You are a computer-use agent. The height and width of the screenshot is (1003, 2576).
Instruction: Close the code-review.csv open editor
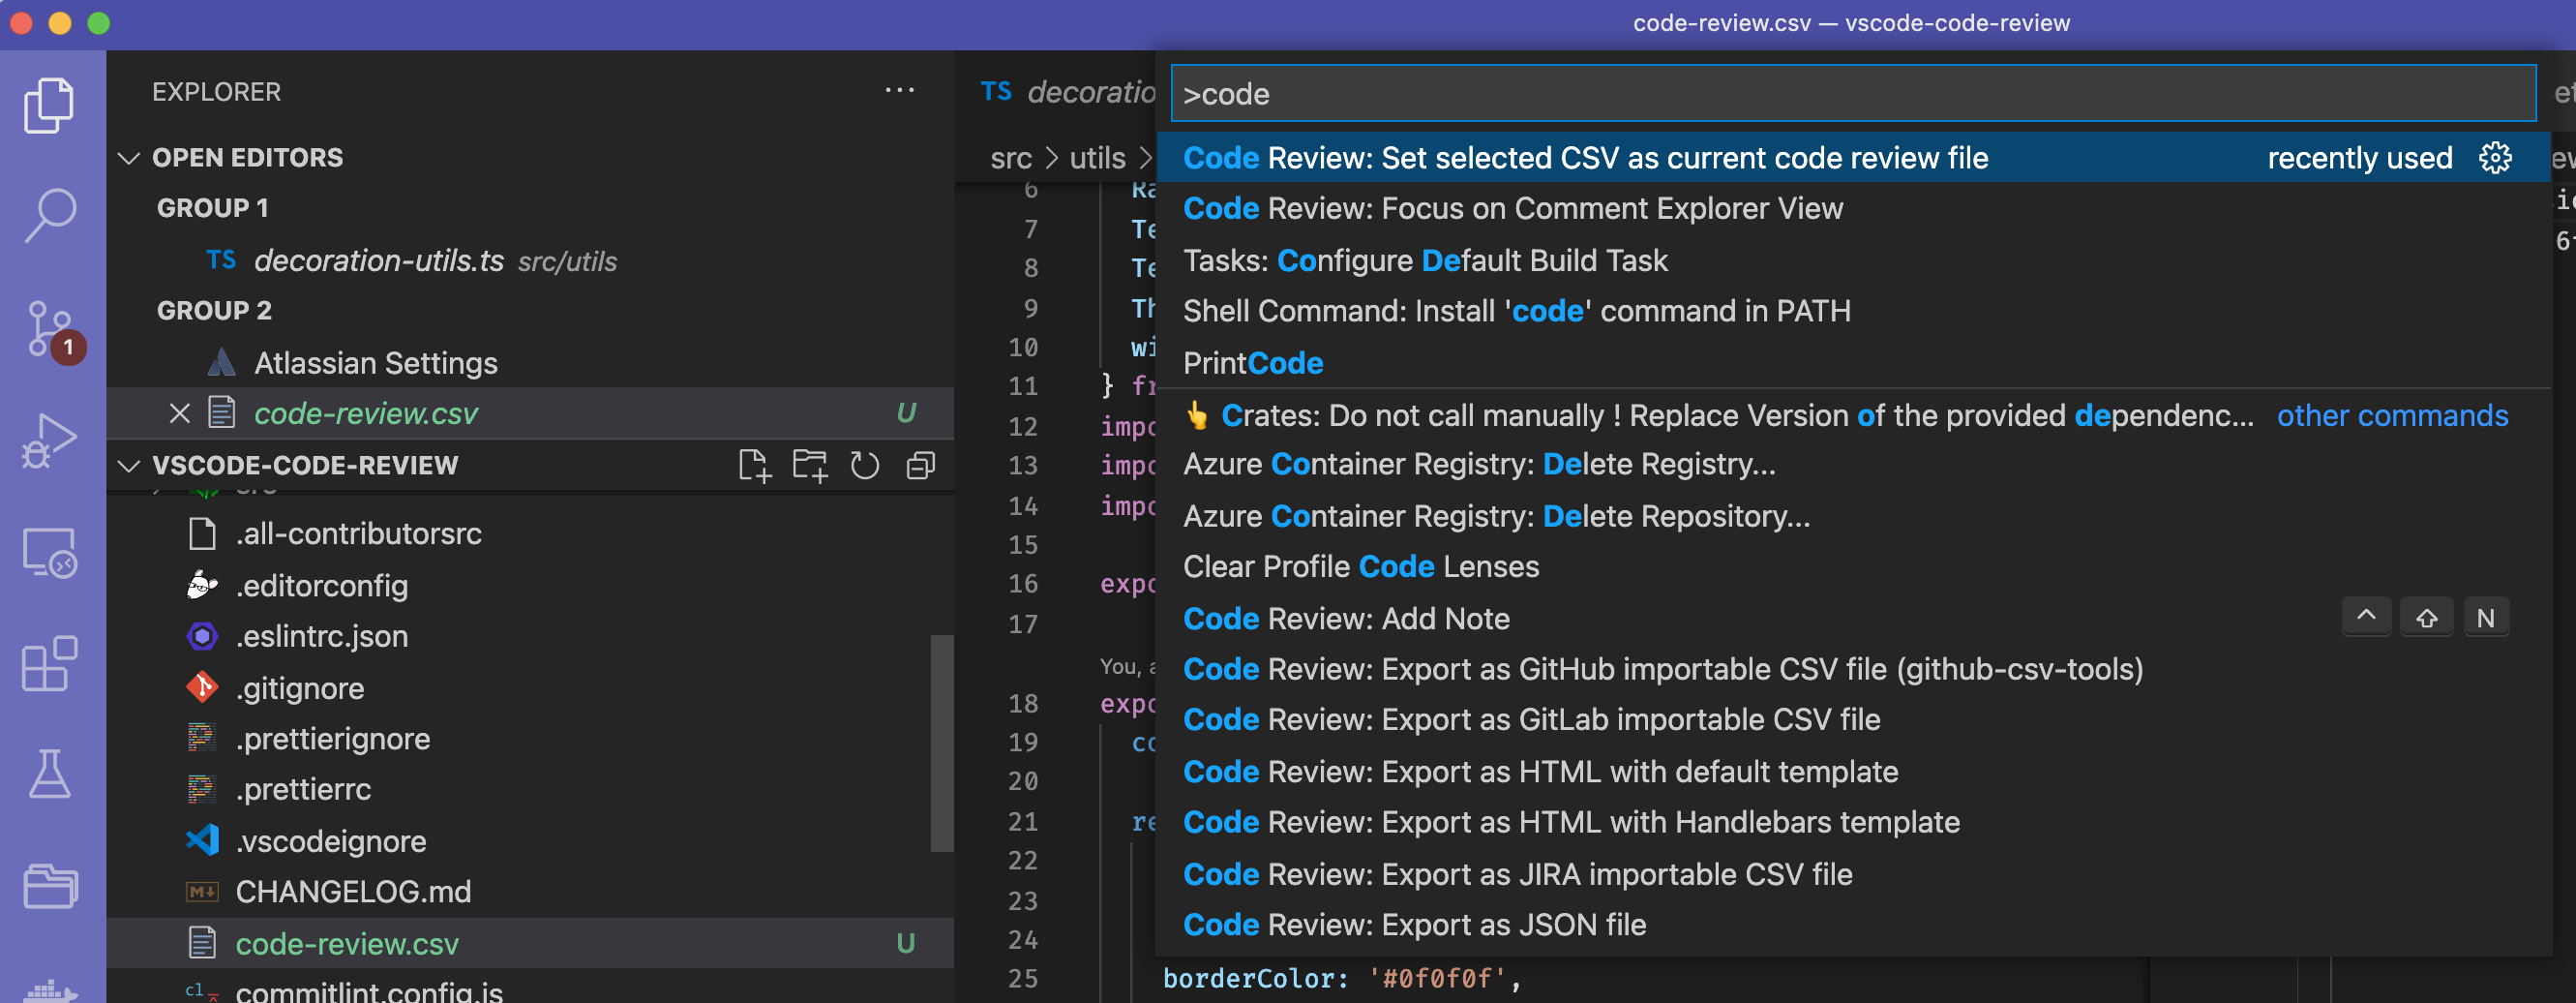[x=180, y=413]
